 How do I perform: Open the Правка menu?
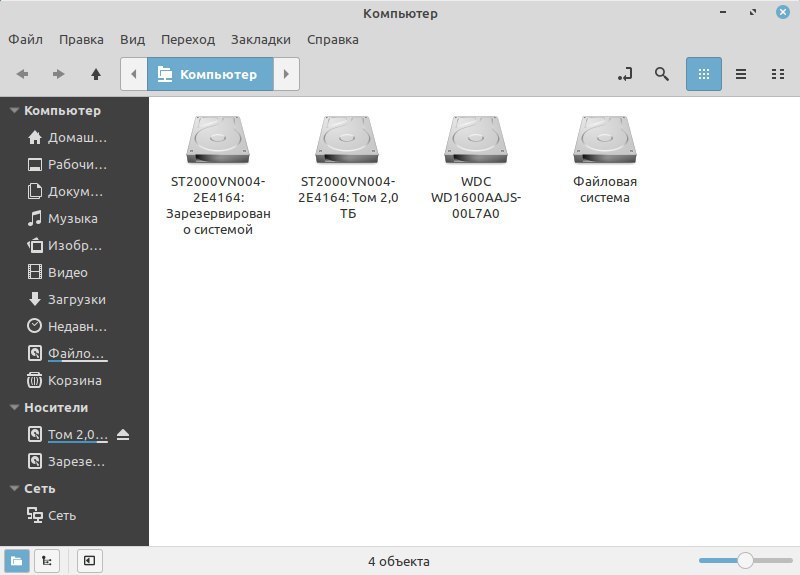coord(81,39)
